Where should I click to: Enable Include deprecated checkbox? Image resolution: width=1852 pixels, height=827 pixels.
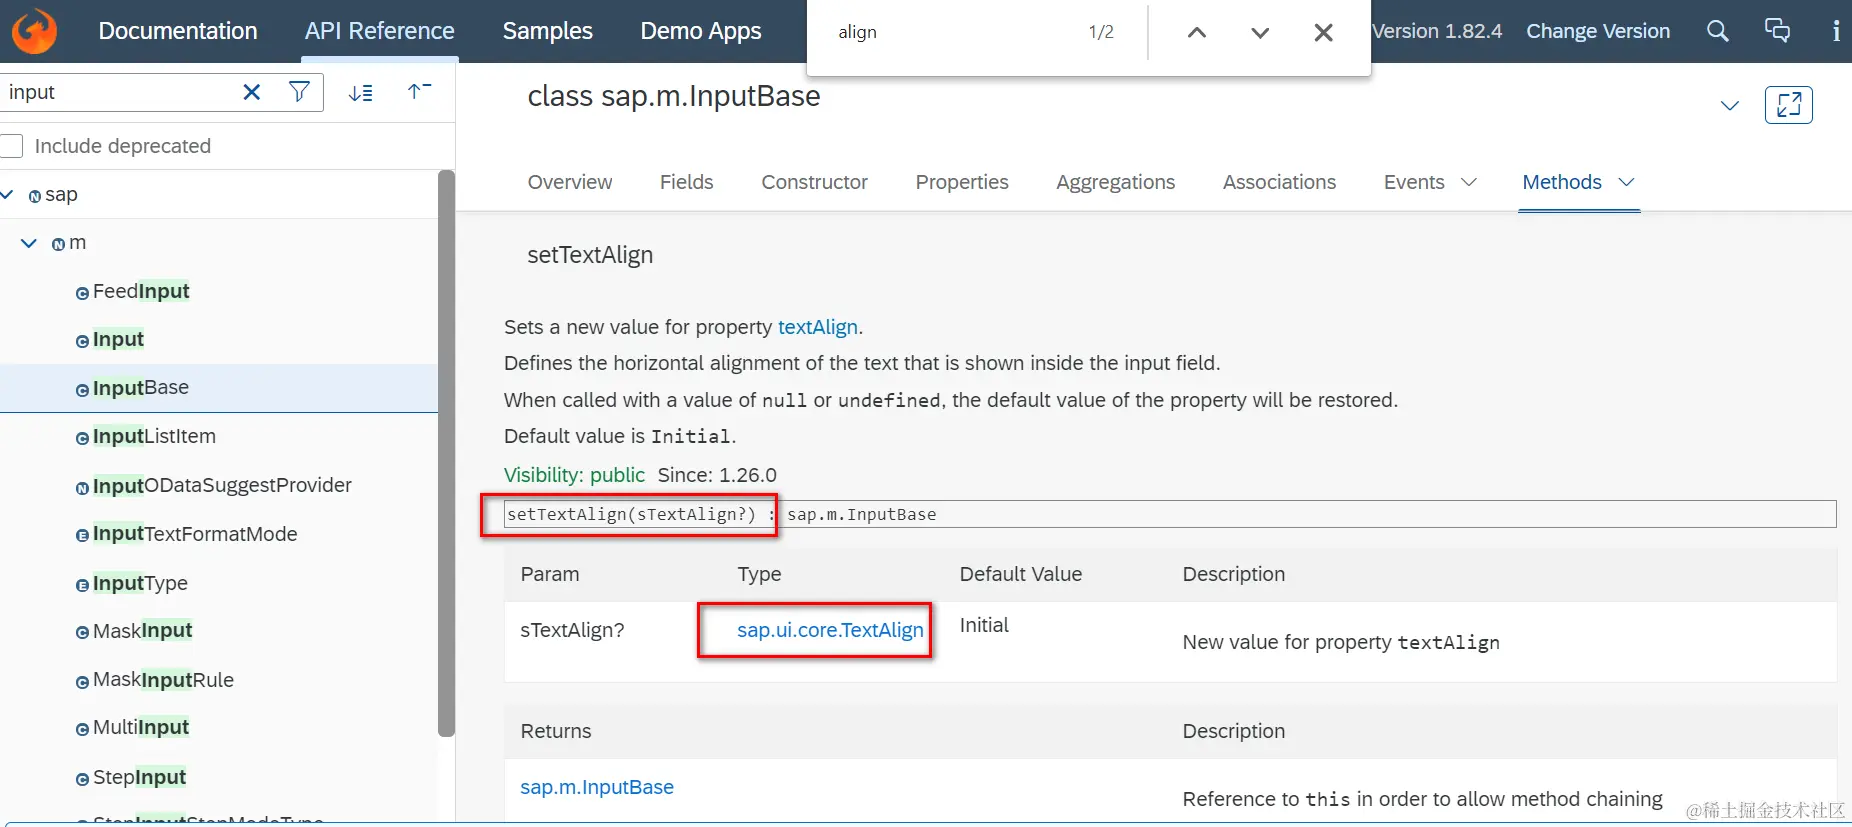tap(12, 146)
